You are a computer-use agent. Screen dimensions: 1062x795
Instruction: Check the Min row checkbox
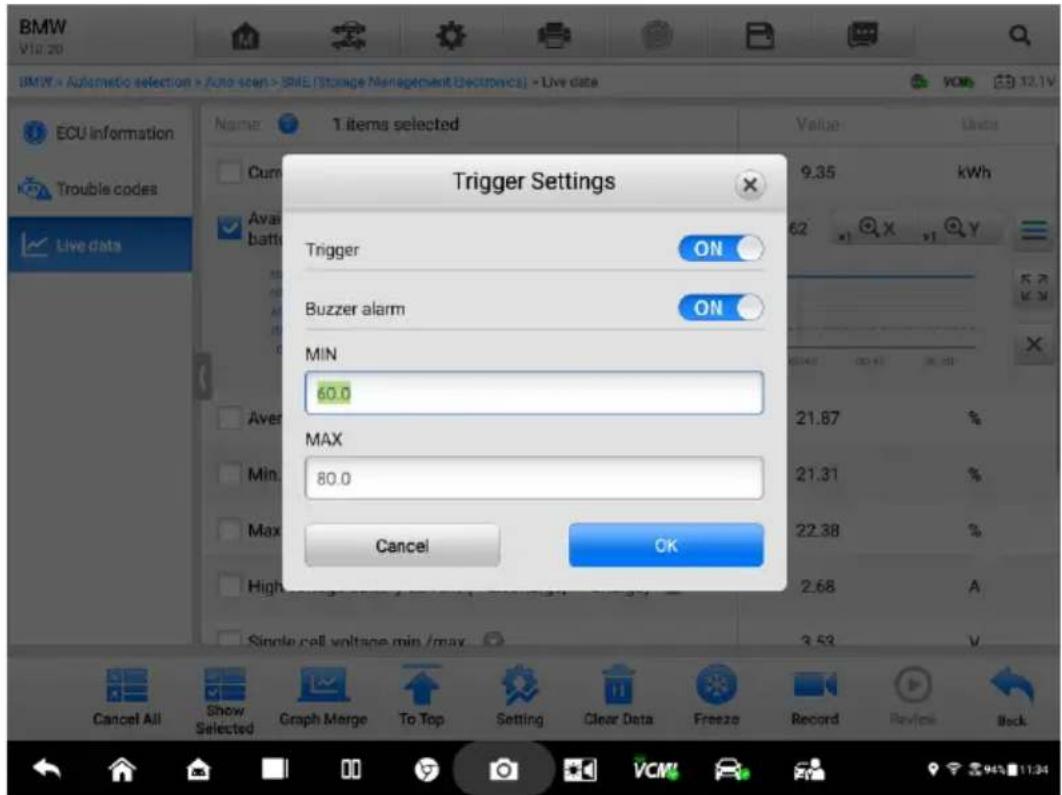coord(230,473)
